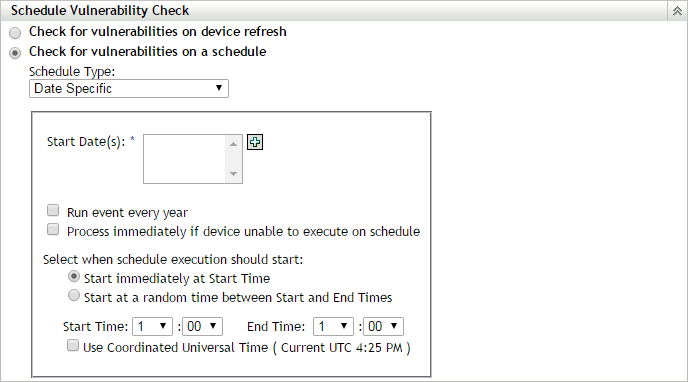Click inside the Start Date(s) list box
The width and height of the screenshot is (688, 382).
[x=184, y=159]
